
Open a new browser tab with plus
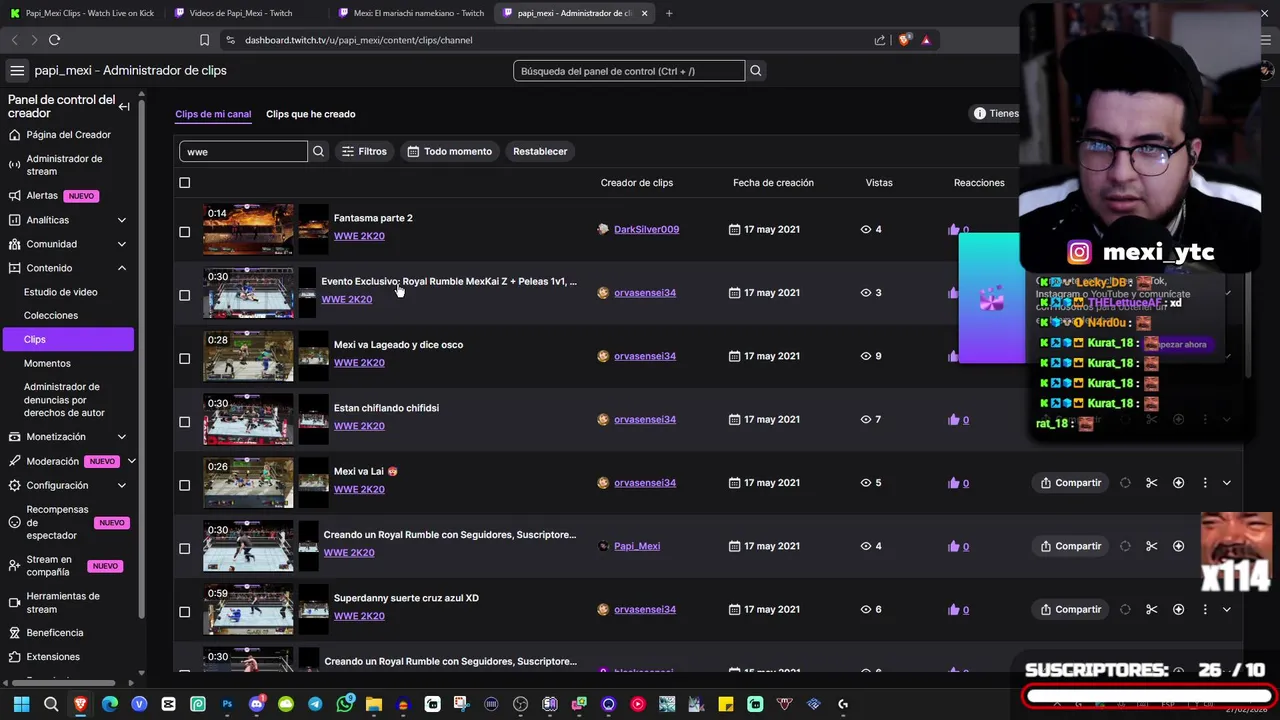[x=669, y=13]
